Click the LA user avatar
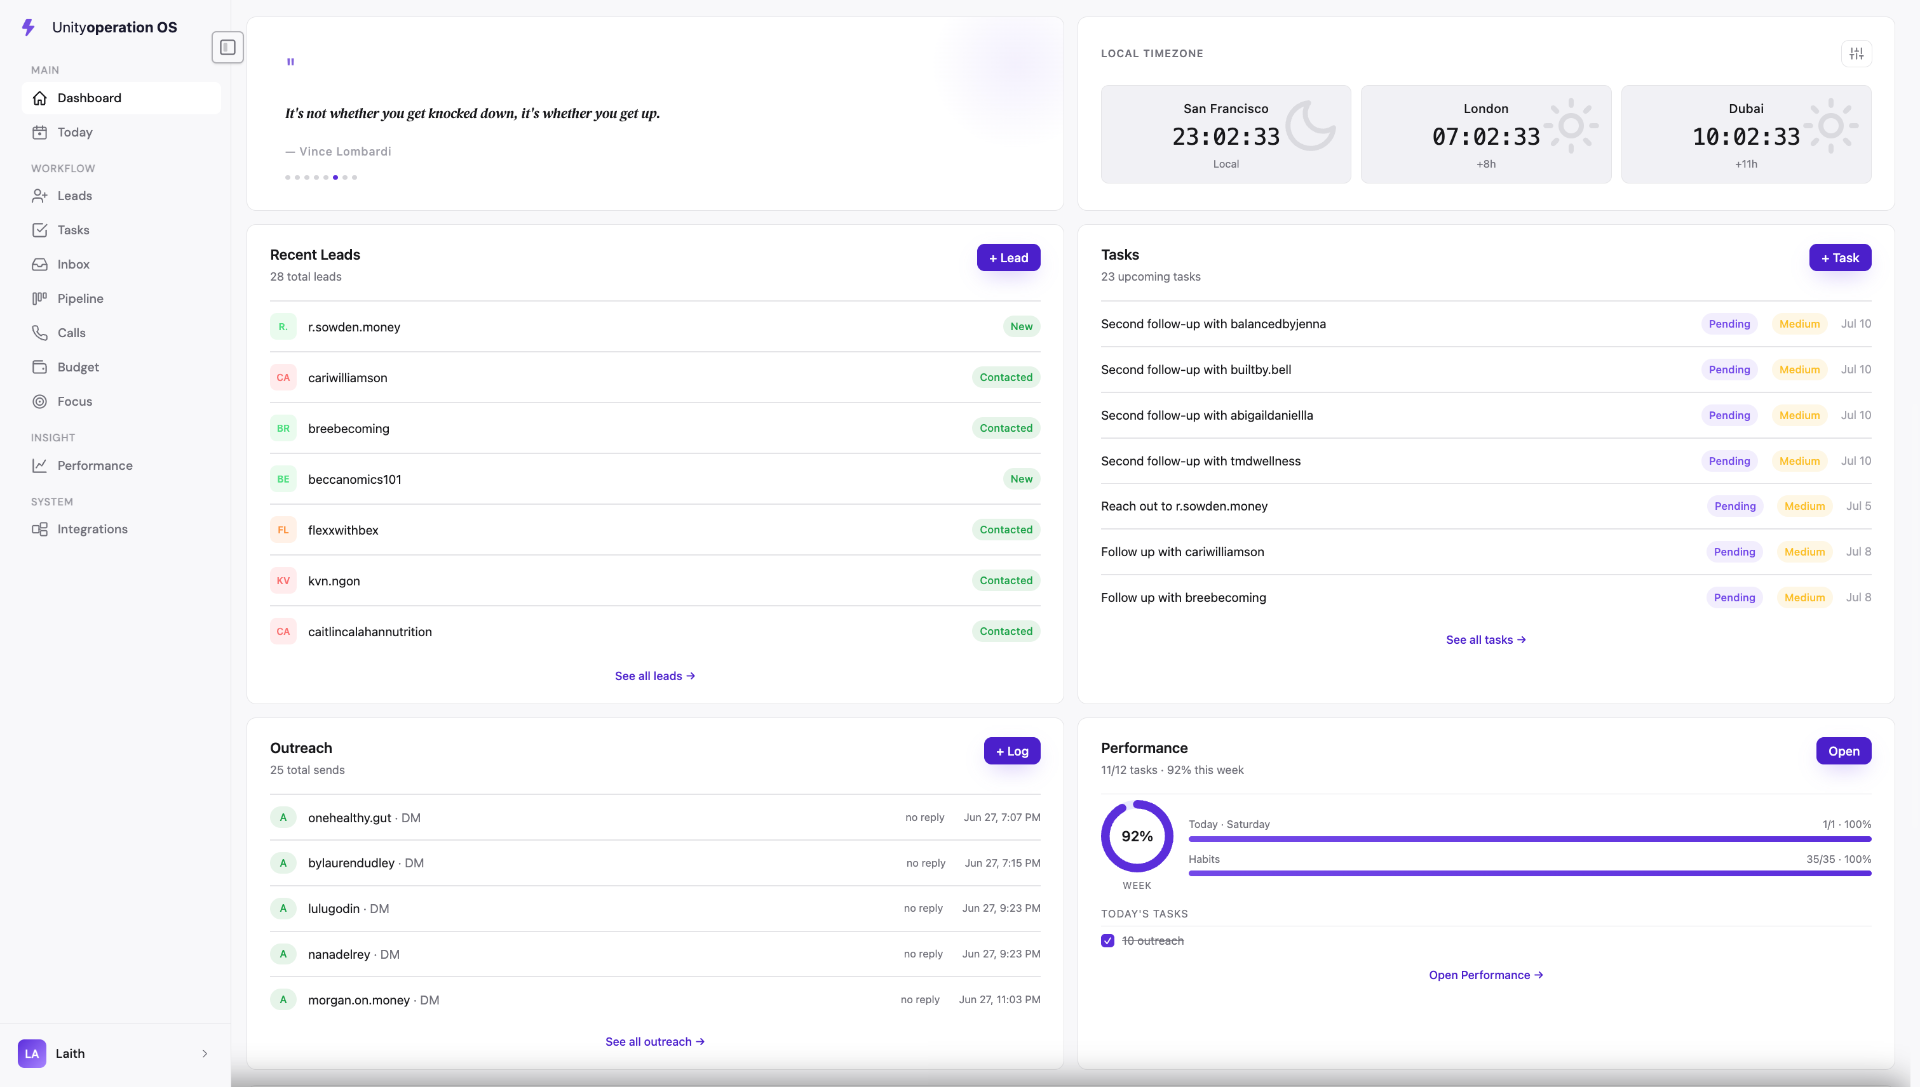 (x=32, y=1053)
